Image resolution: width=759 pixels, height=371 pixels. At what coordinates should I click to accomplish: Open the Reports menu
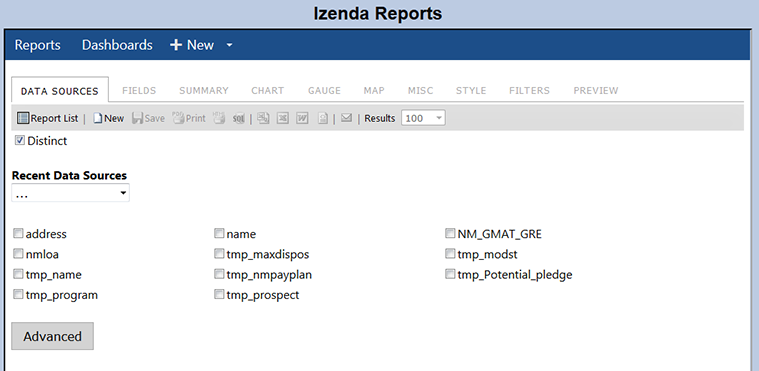(x=38, y=45)
